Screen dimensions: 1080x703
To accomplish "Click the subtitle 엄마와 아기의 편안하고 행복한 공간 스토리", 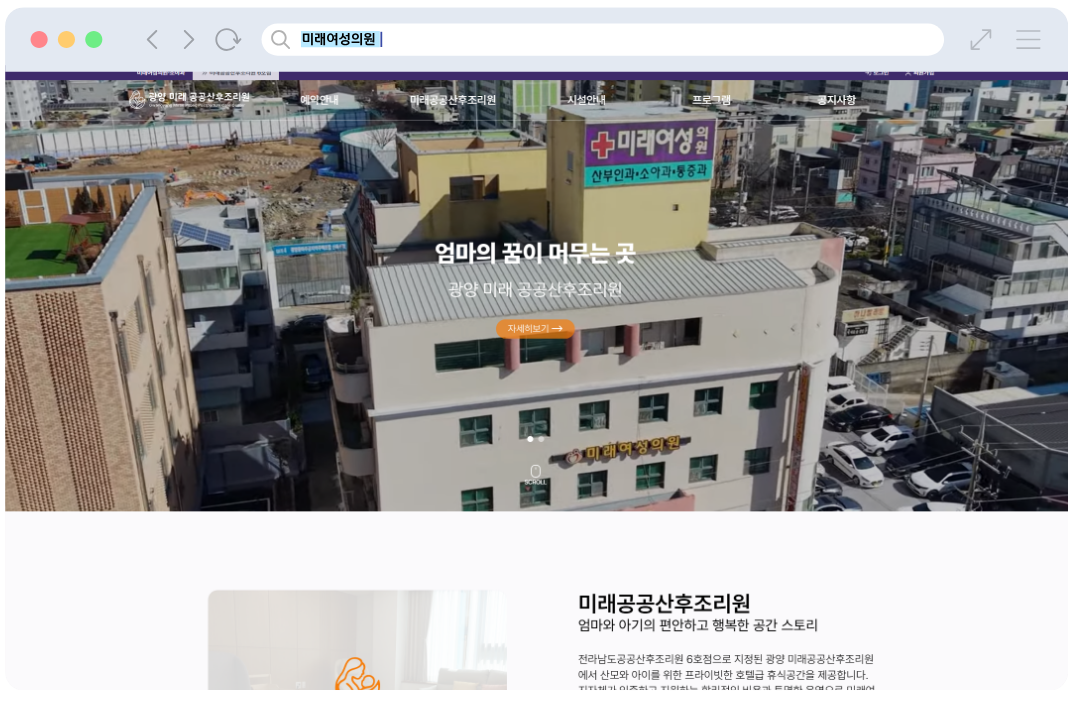I will [x=698, y=625].
